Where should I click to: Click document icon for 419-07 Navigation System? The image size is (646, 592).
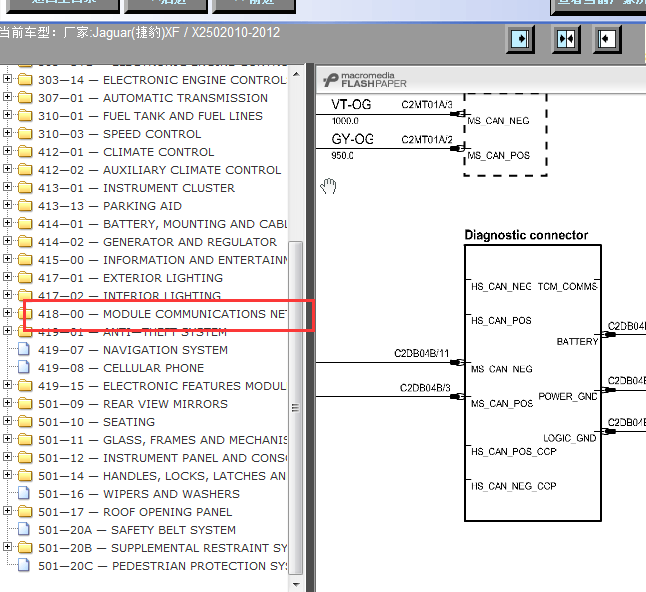(24, 349)
